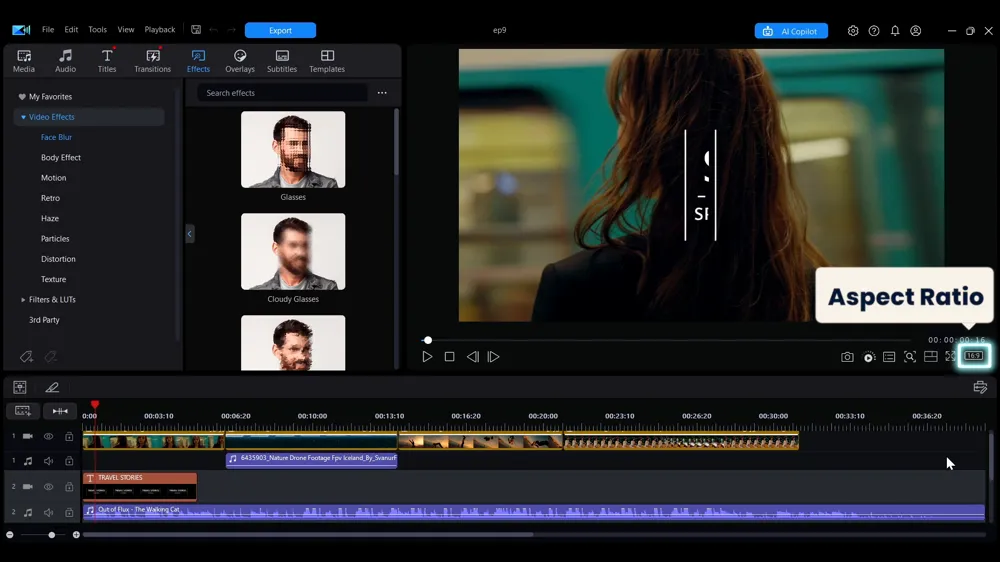Open the Tools menu
Image resolution: width=1000 pixels, height=562 pixels.
point(98,30)
